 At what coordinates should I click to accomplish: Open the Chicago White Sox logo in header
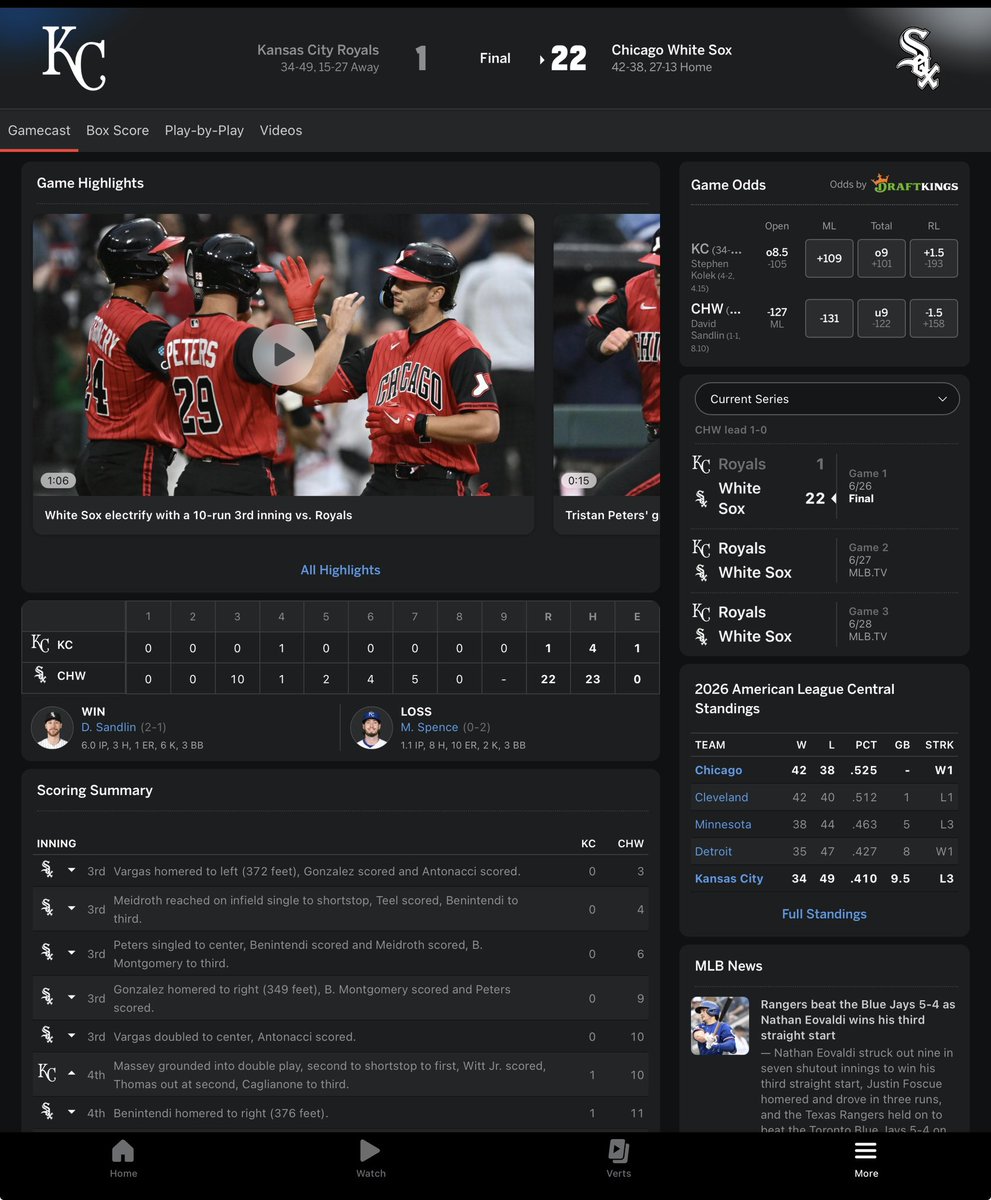pyautogui.click(x=918, y=58)
